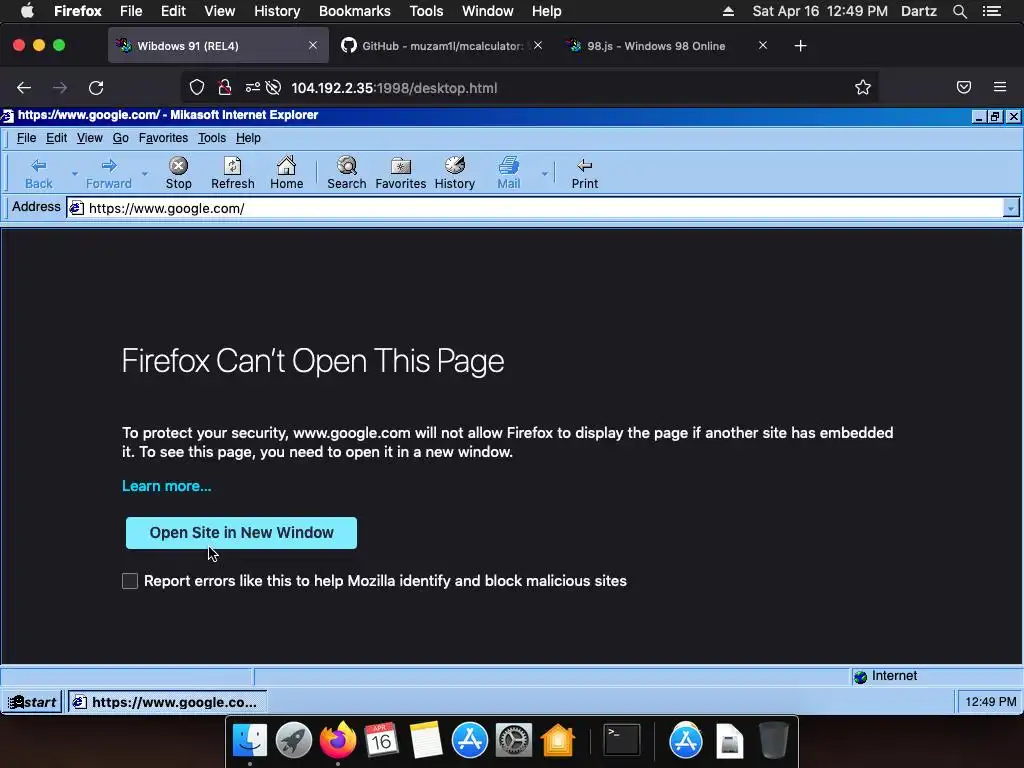Viewport: 1024px width, 768px height.
Task: Open the Address bar dropdown arrow
Action: [1010, 208]
